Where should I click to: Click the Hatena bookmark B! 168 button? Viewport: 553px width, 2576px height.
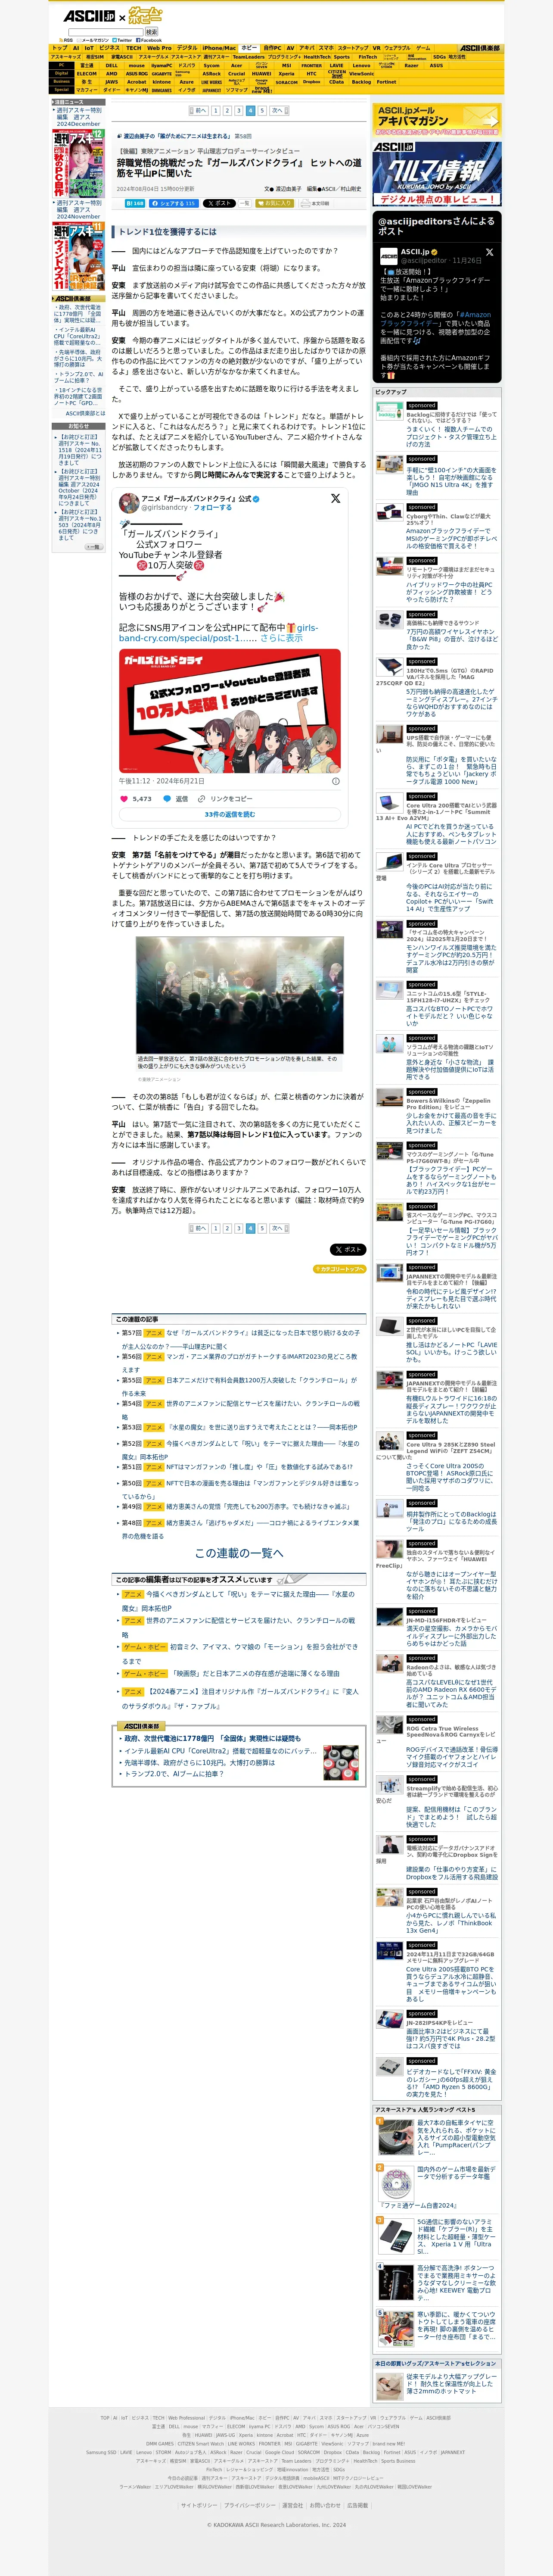[135, 203]
